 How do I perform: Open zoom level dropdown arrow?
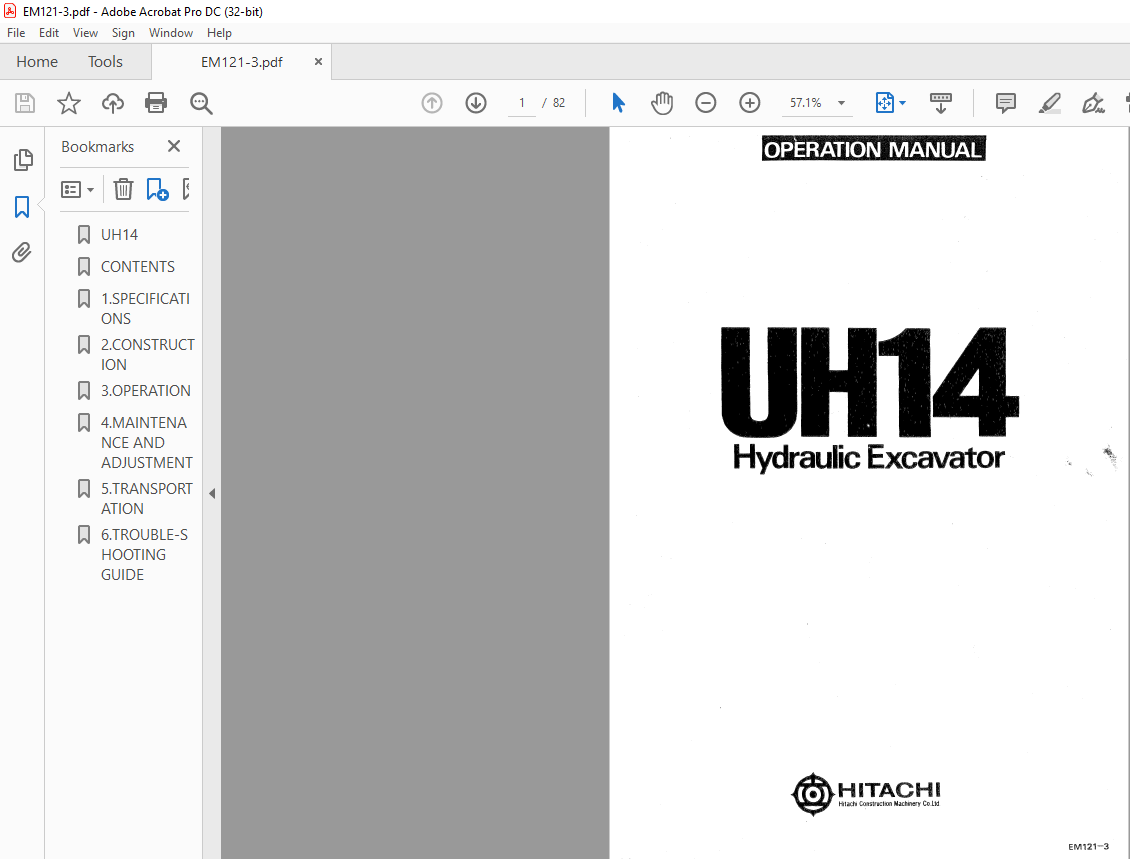pyautogui.click(x=841, y=103)
